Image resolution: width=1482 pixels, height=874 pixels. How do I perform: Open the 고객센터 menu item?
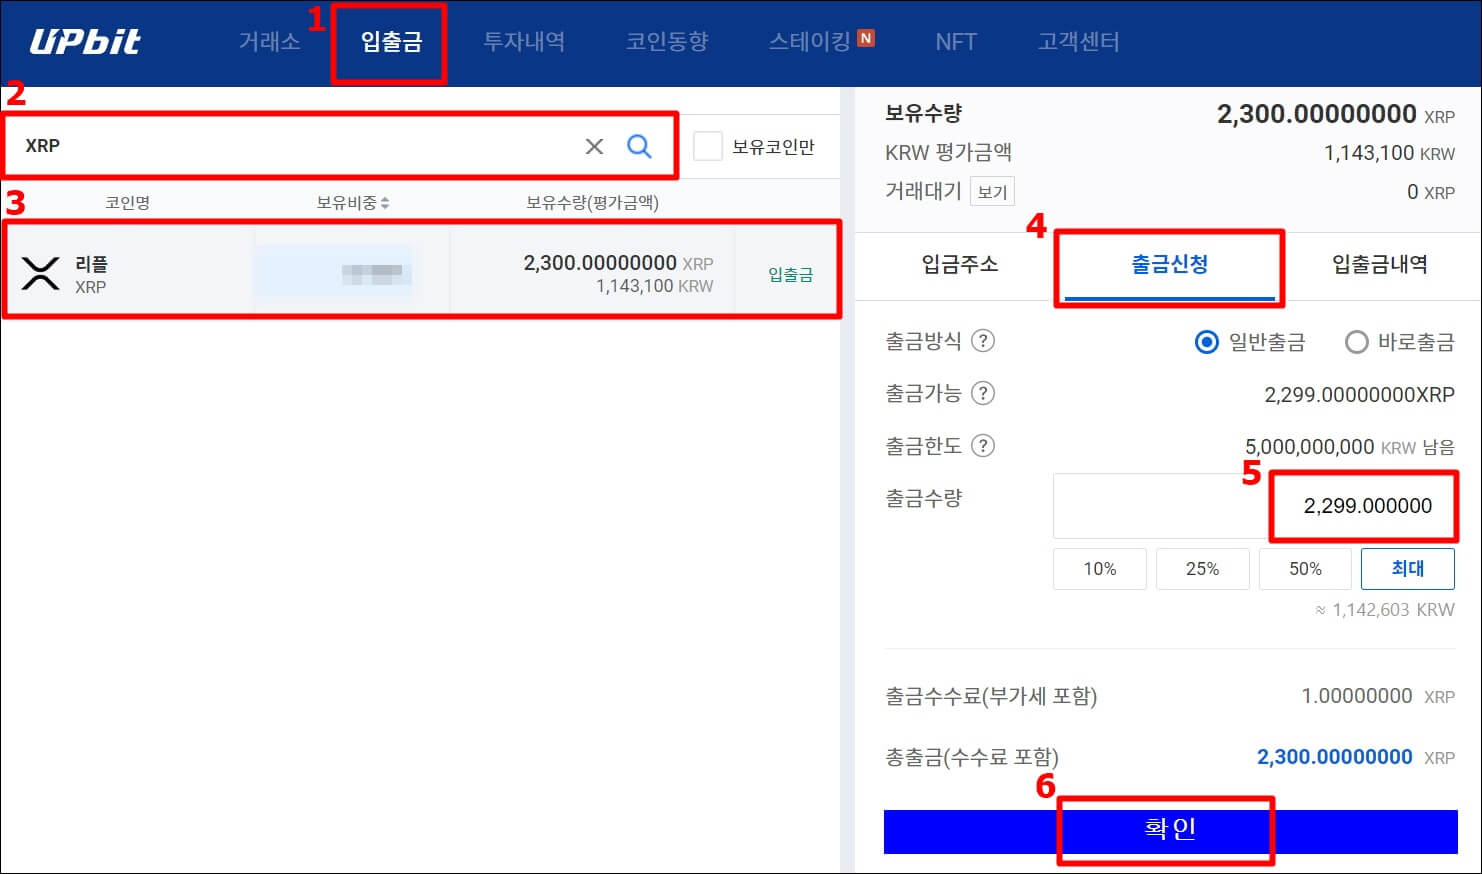pyautogui.click(x=1078, y=41)
